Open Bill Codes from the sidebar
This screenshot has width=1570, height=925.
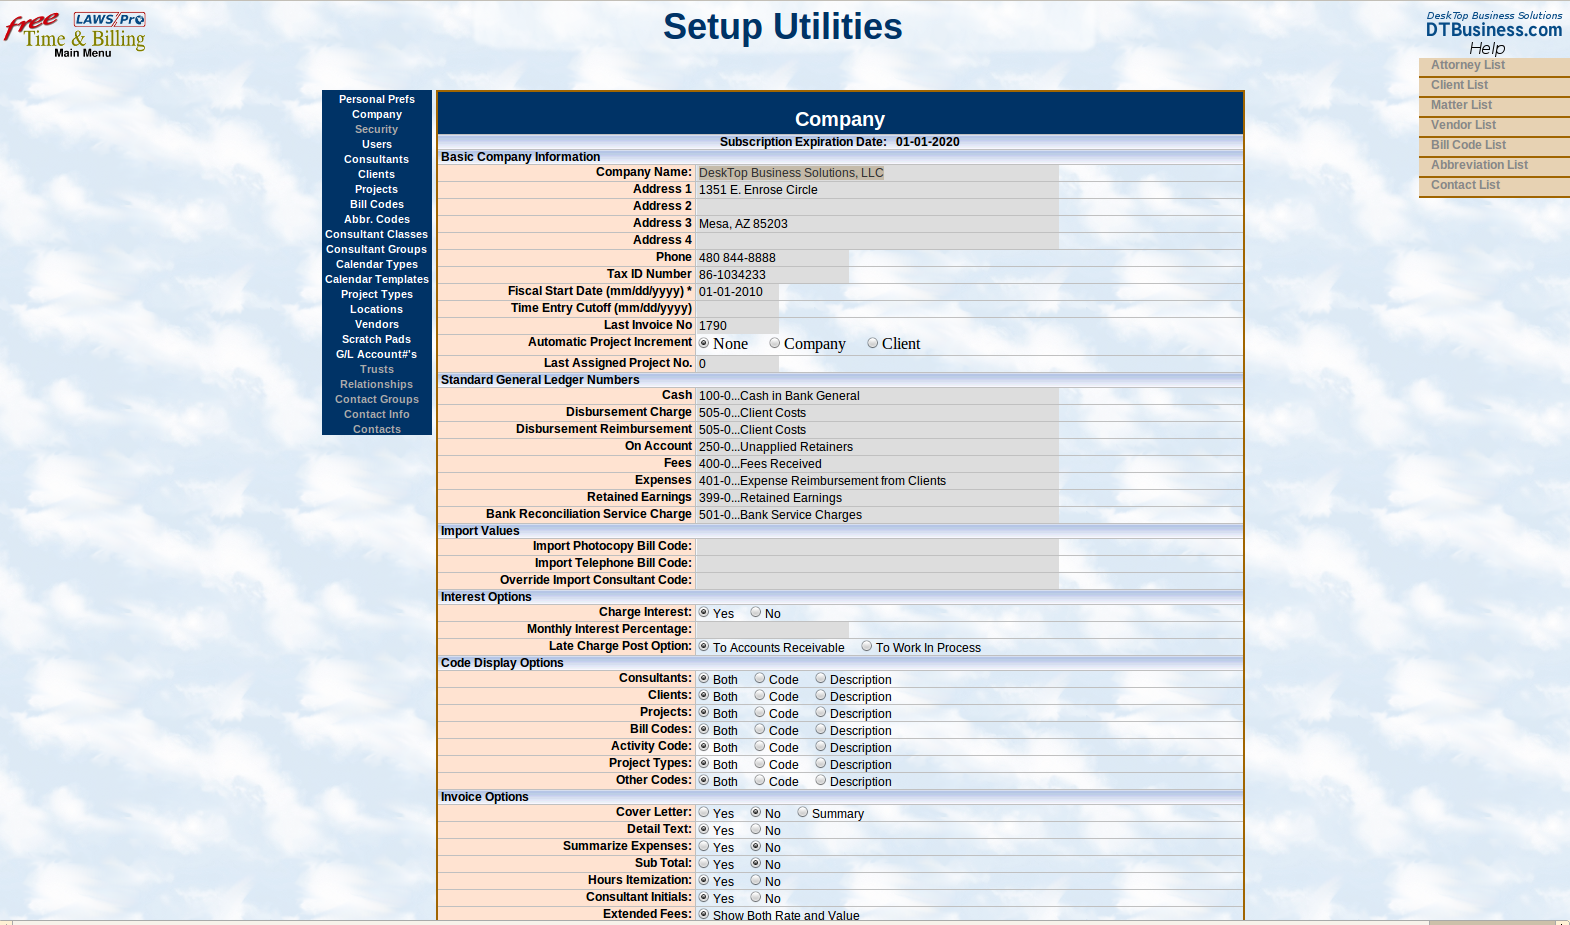(x=377, y=204)
